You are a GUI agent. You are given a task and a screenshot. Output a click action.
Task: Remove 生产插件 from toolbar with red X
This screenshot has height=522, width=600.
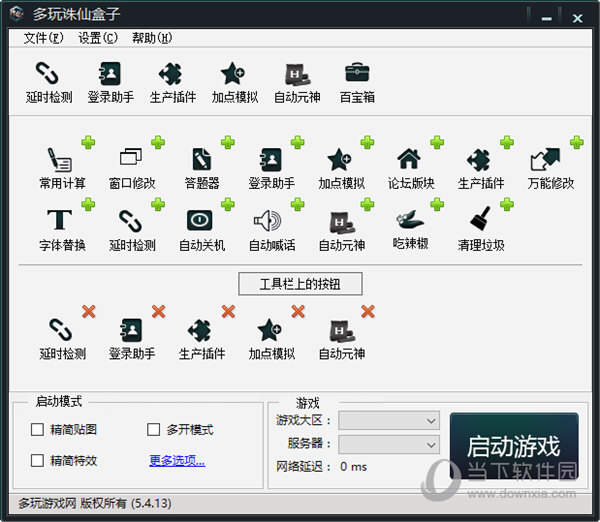pos(228,312)
